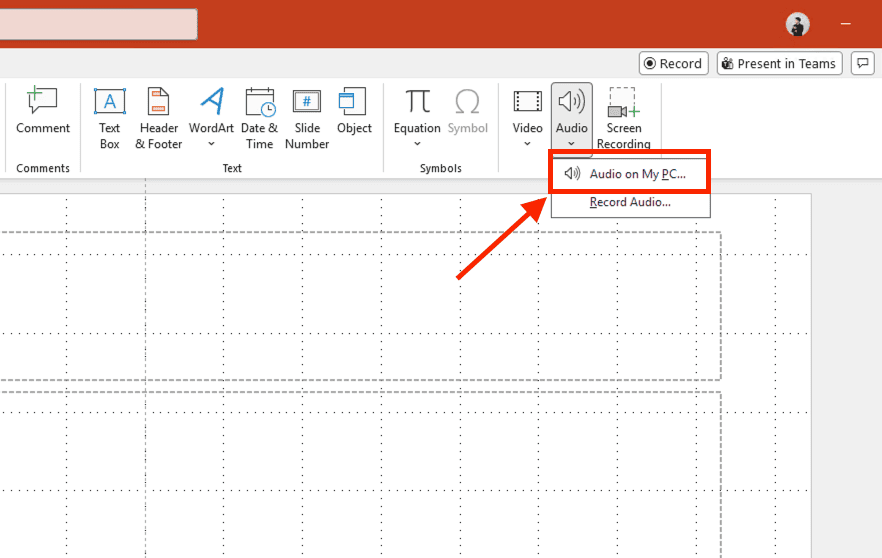The width and height of the screenshot is (882, 558).
Task: Expand the Audio dropdown arrow
Action: [572, 144]
